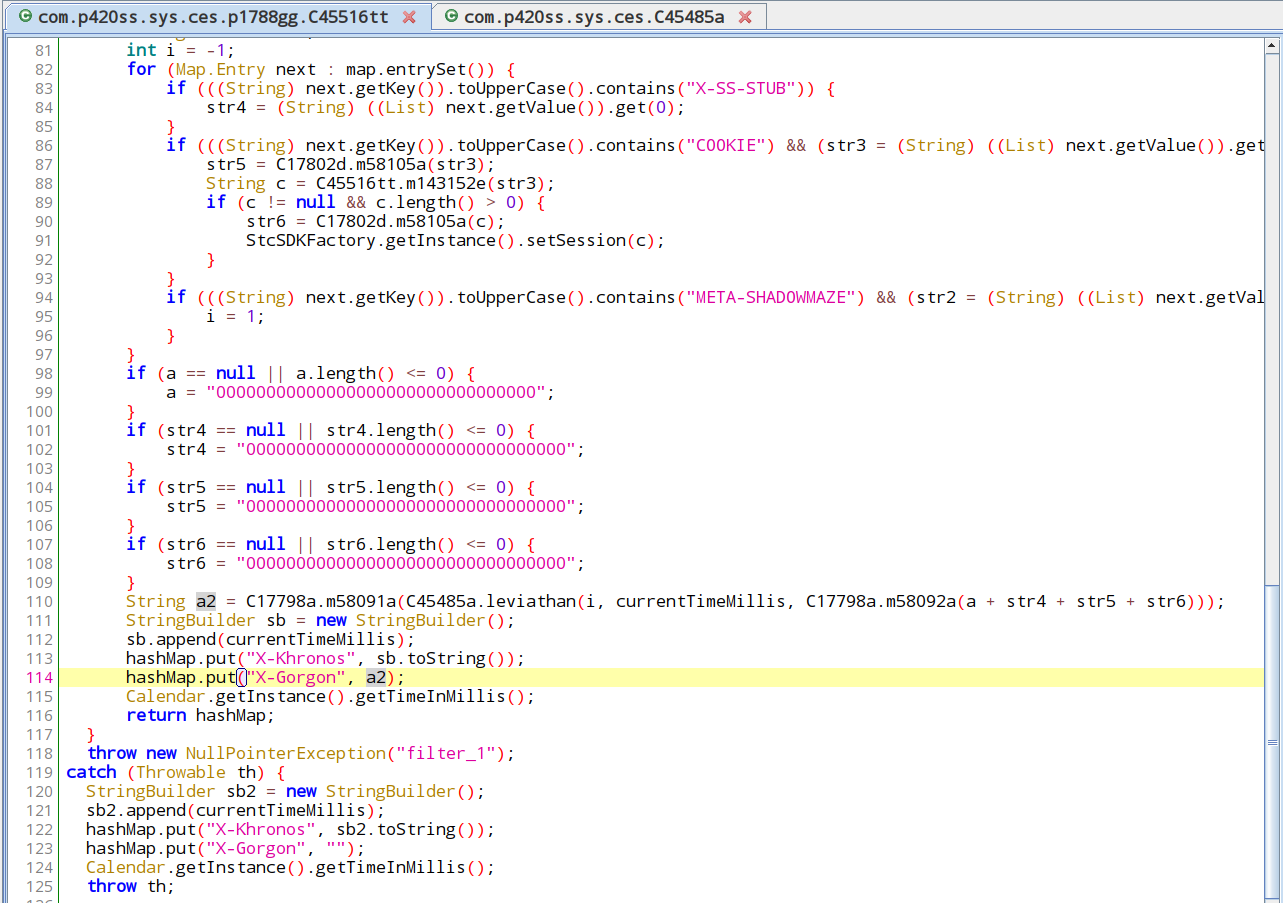
Task: Close the com.p420ss.sys.ces.C45485a tab
Action: 745,17
